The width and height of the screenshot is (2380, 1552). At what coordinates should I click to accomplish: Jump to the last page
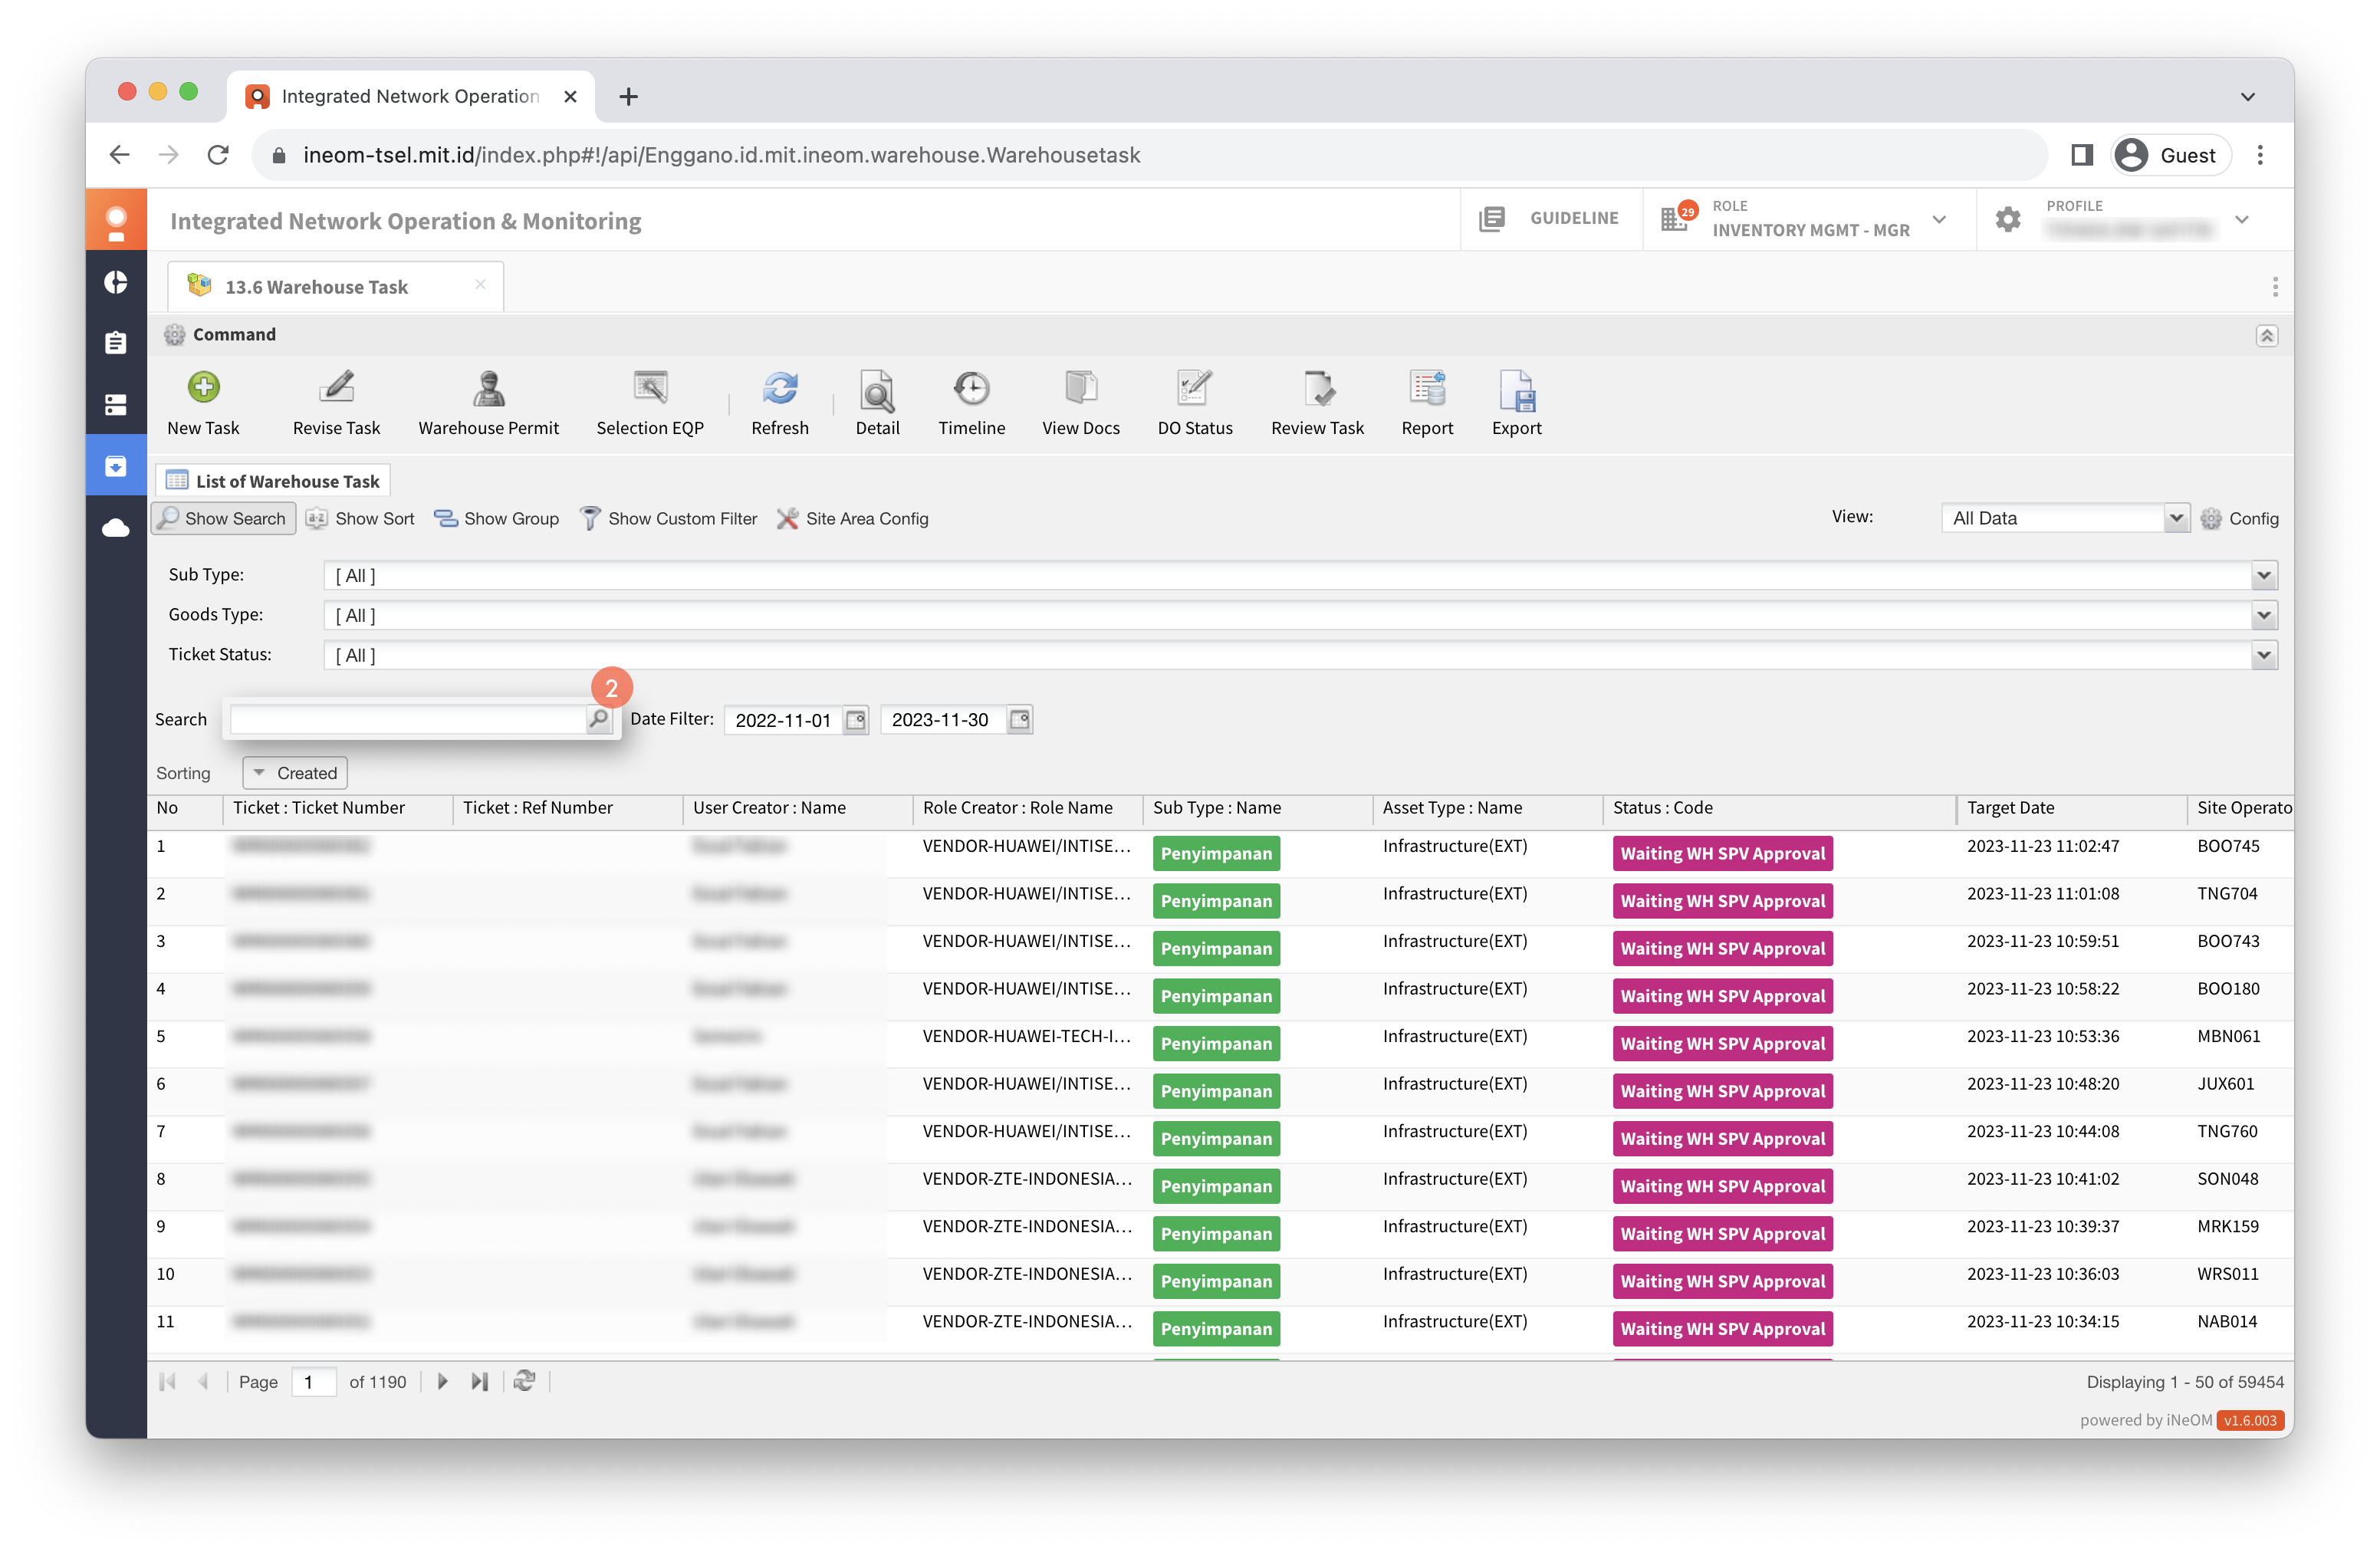480,1382
